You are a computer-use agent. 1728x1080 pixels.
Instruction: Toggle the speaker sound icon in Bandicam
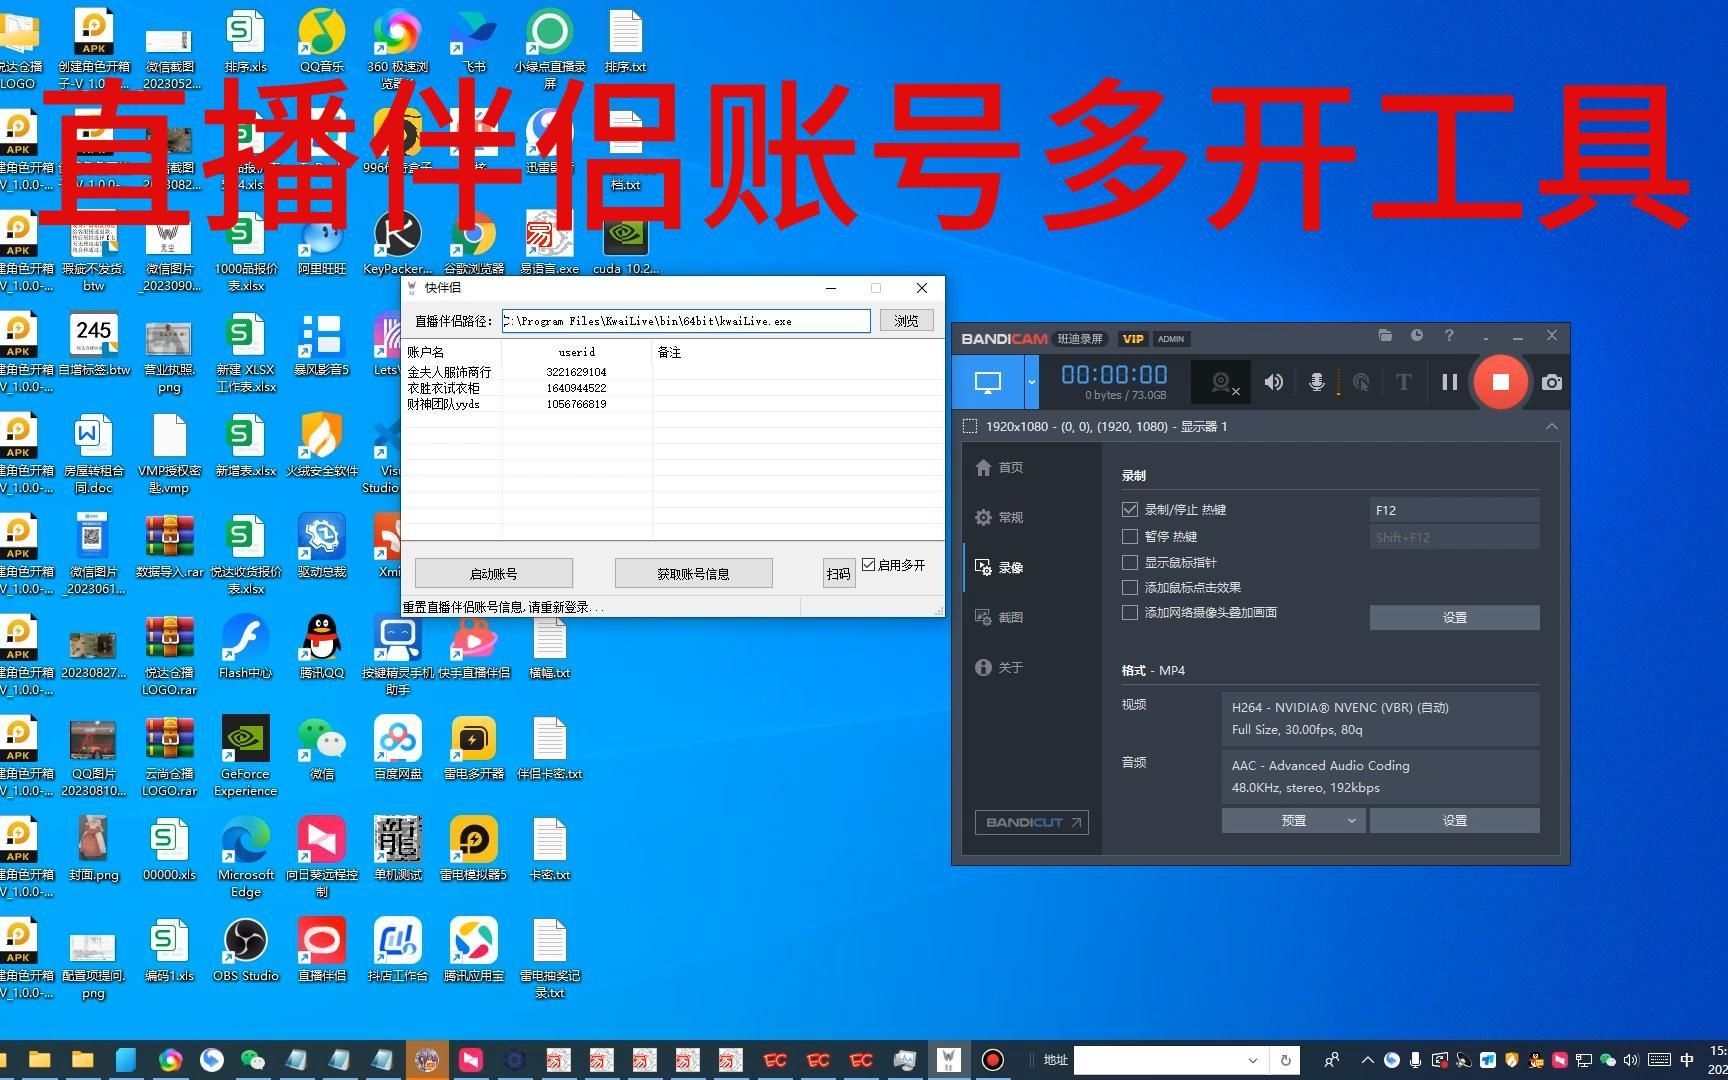pos(1273,382)
